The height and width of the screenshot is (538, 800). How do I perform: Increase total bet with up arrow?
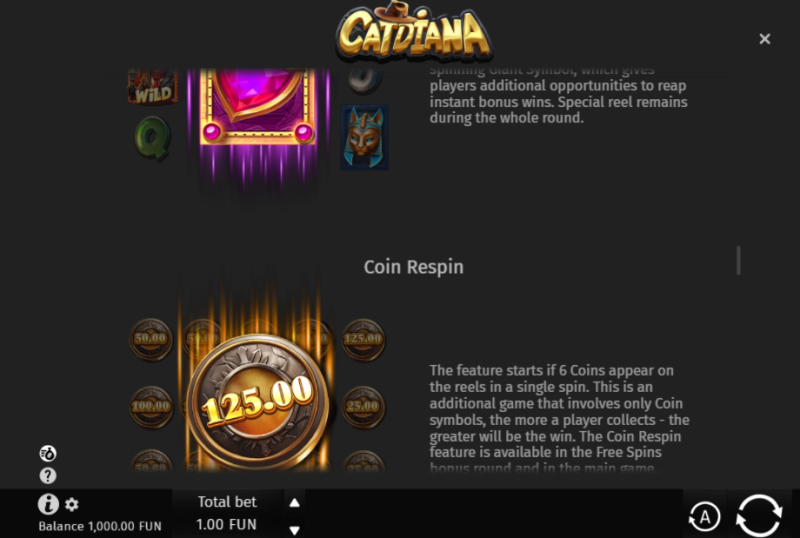[x=294, y=503]
